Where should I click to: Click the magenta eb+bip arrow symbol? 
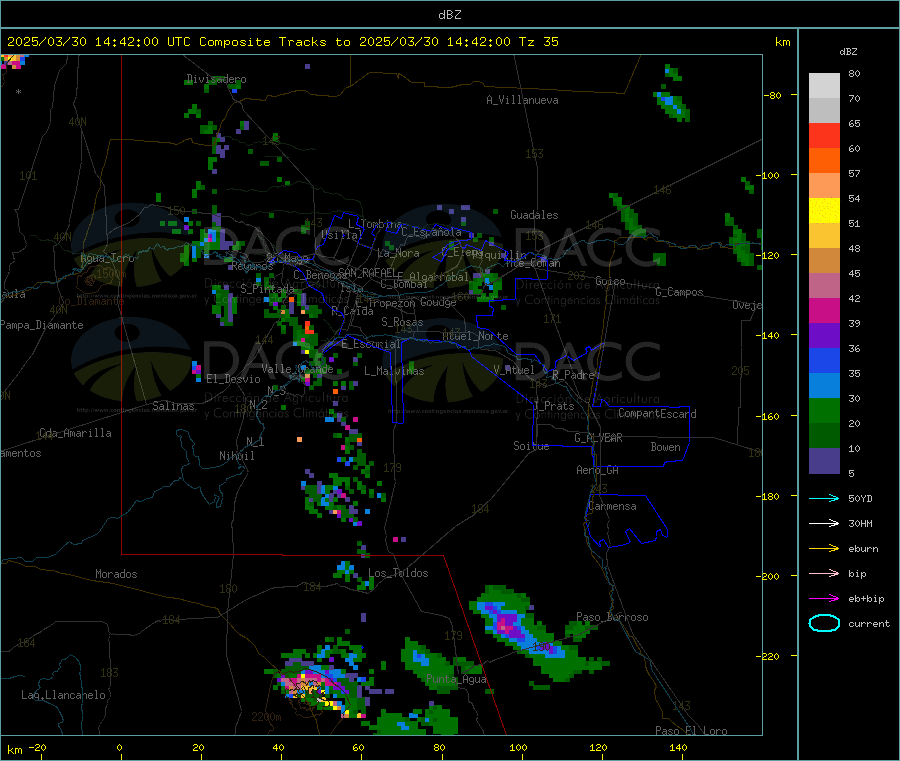coord(824,599)
